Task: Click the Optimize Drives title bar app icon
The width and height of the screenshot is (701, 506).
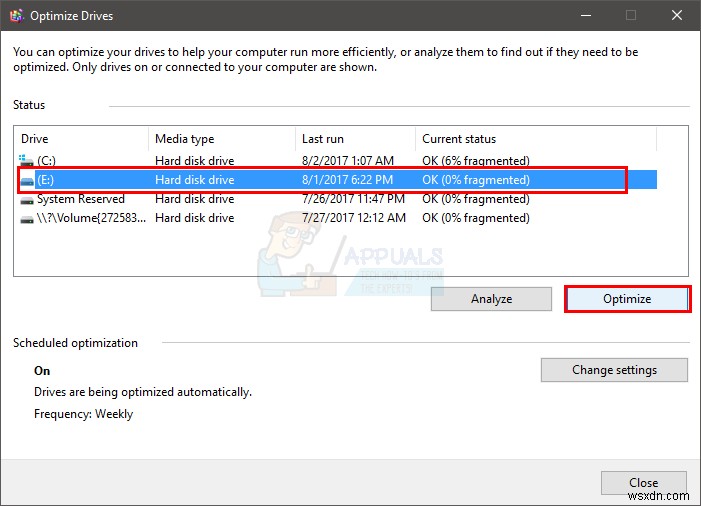Action: (17, 16)
